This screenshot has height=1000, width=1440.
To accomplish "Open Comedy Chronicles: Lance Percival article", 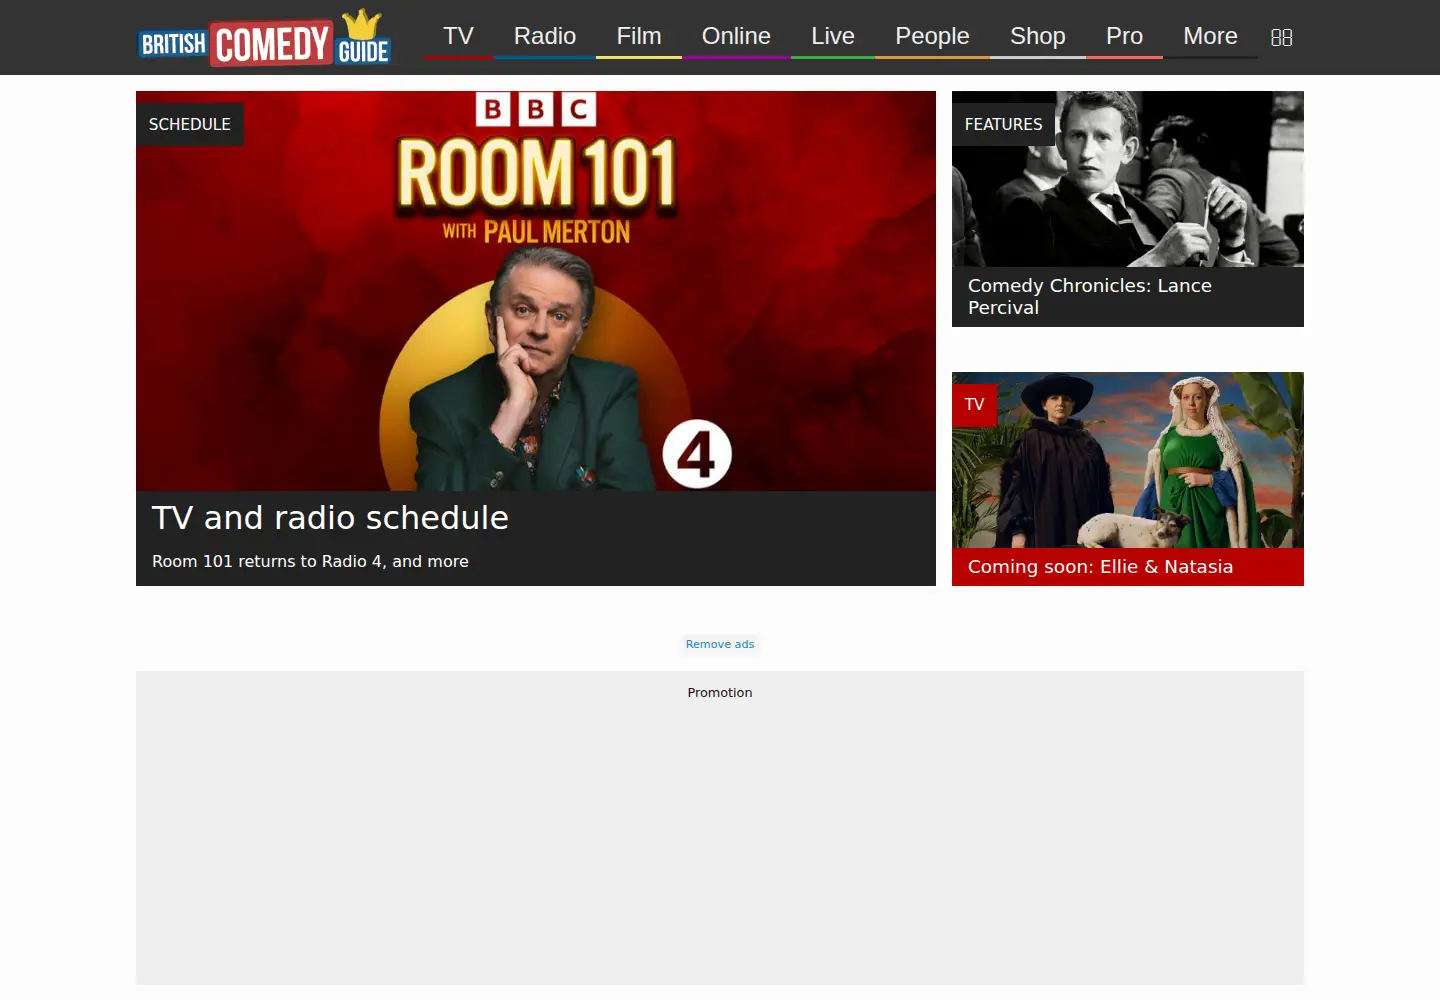I will pos(1090,297).
